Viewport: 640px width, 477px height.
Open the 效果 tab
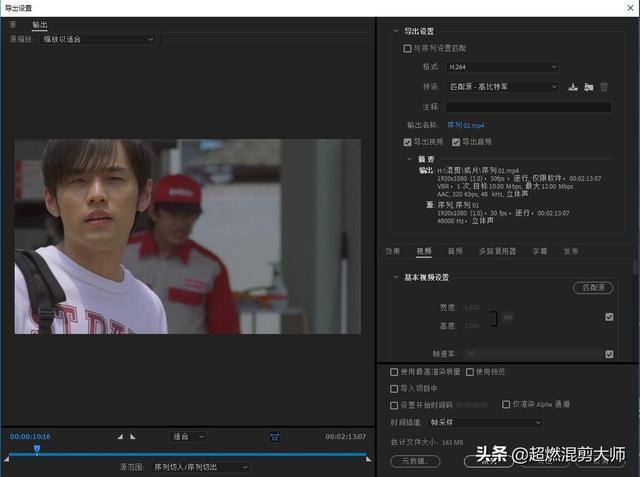[x=393, y=251]
